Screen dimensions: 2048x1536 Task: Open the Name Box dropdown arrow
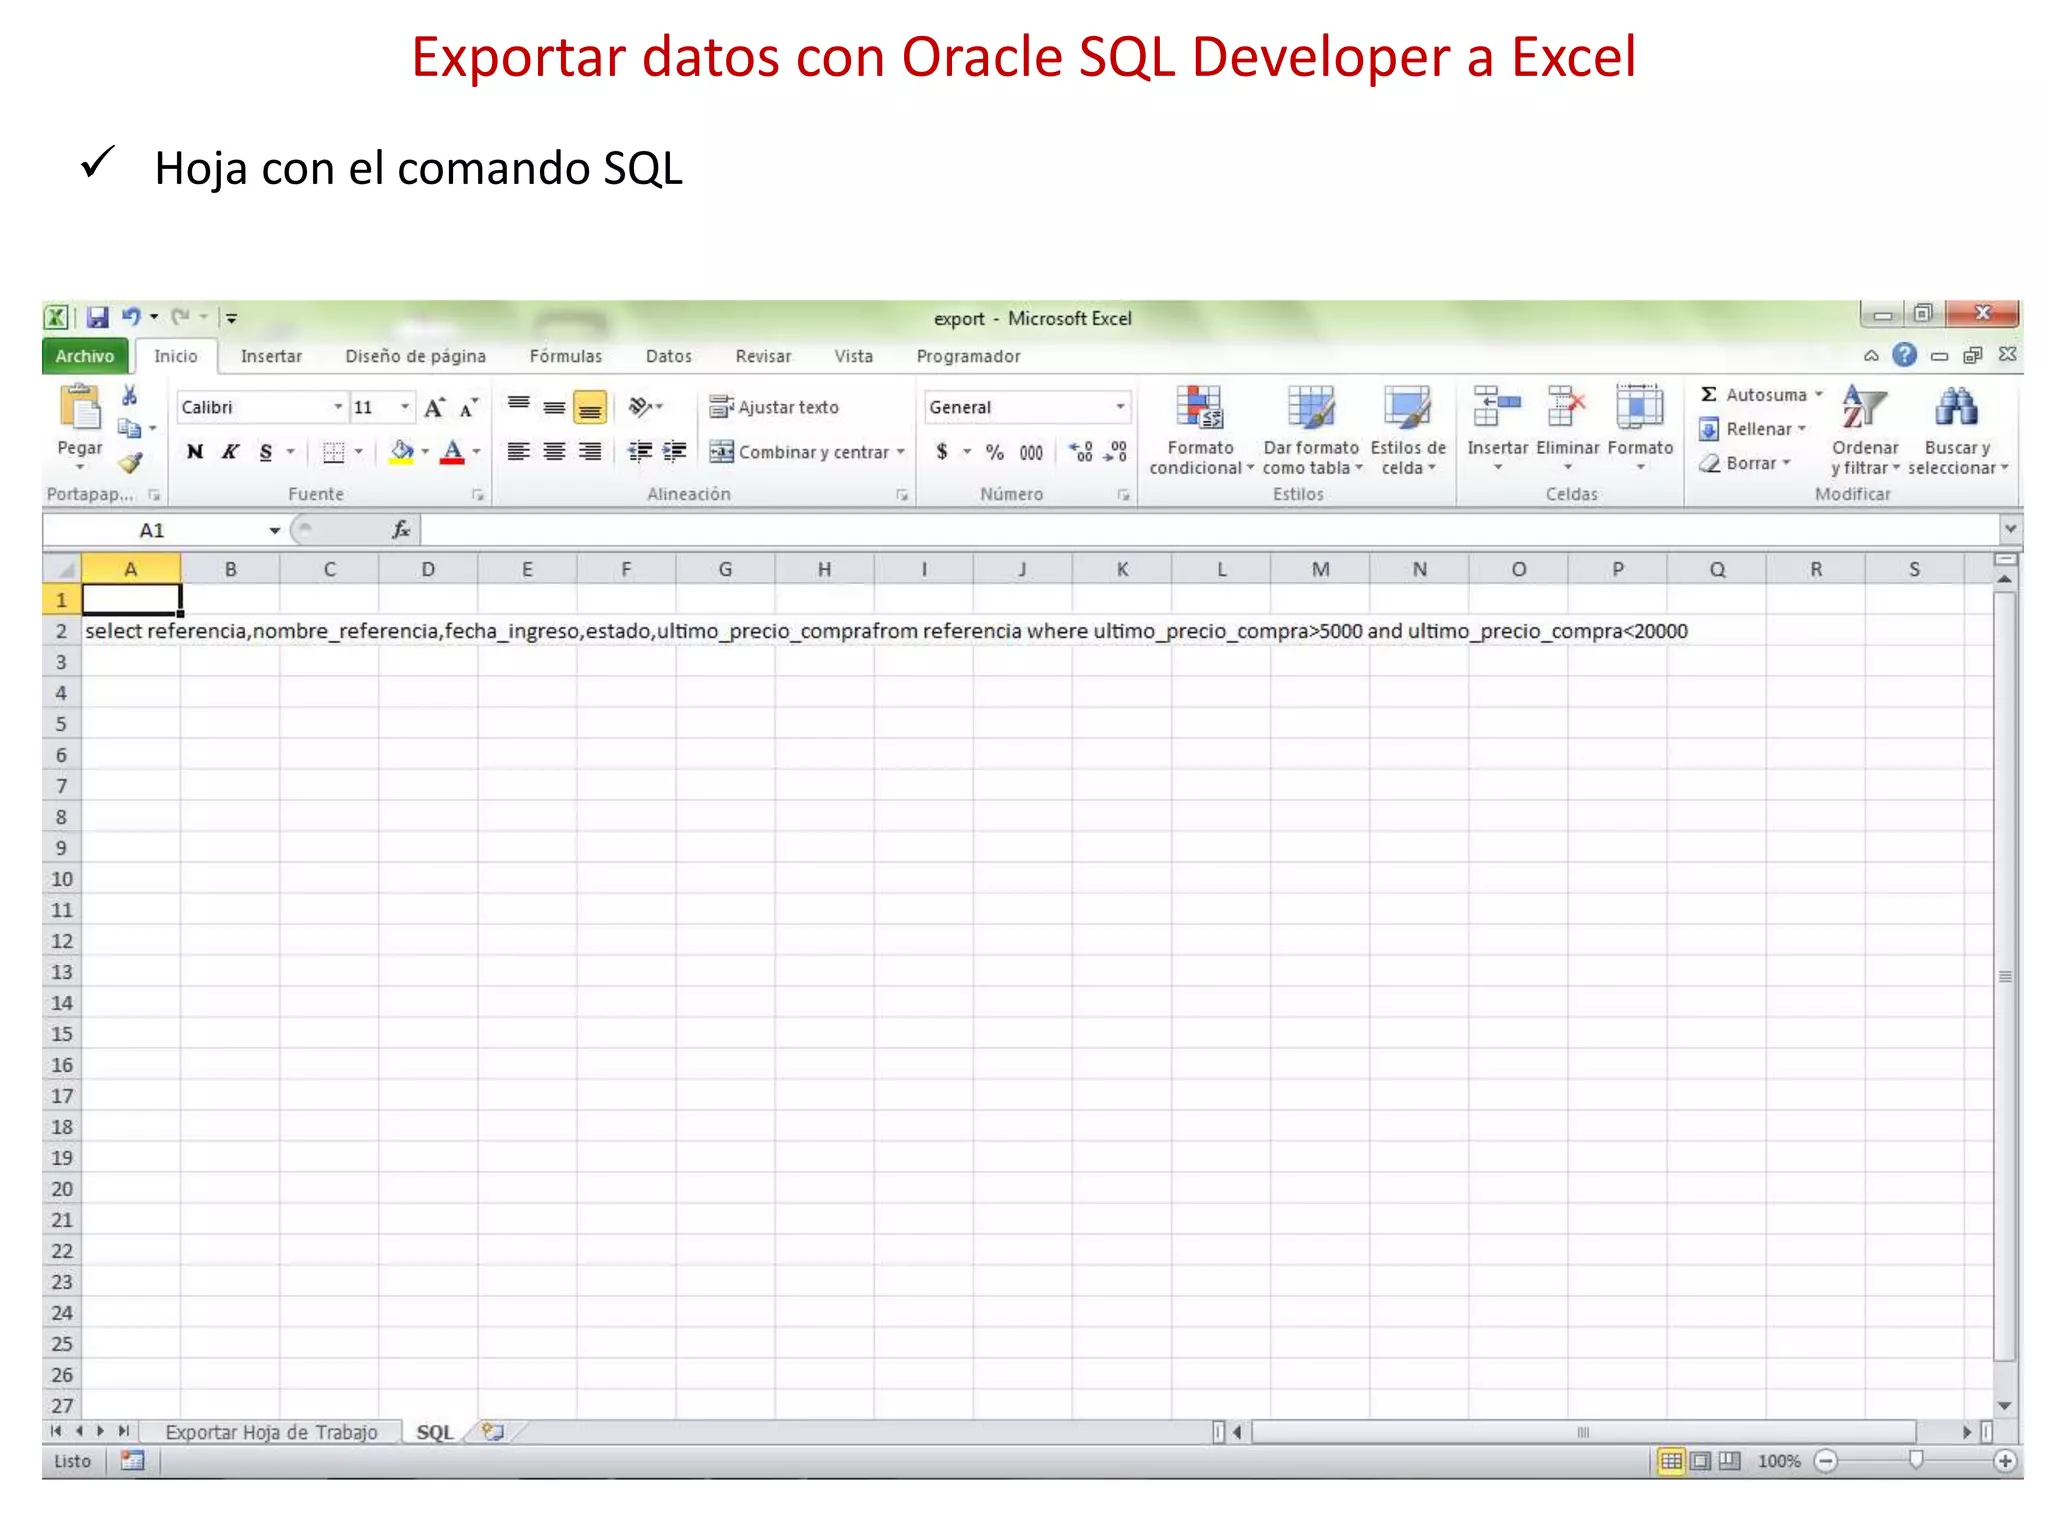[274, 531]
